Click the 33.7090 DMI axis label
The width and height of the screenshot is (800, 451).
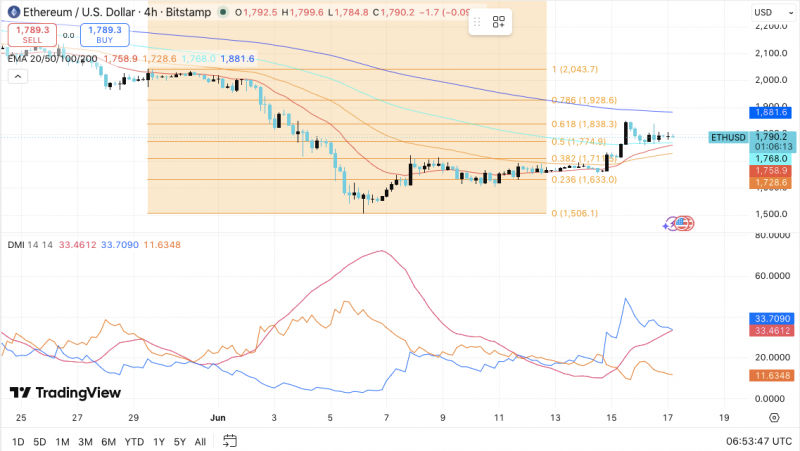point(771,318)
